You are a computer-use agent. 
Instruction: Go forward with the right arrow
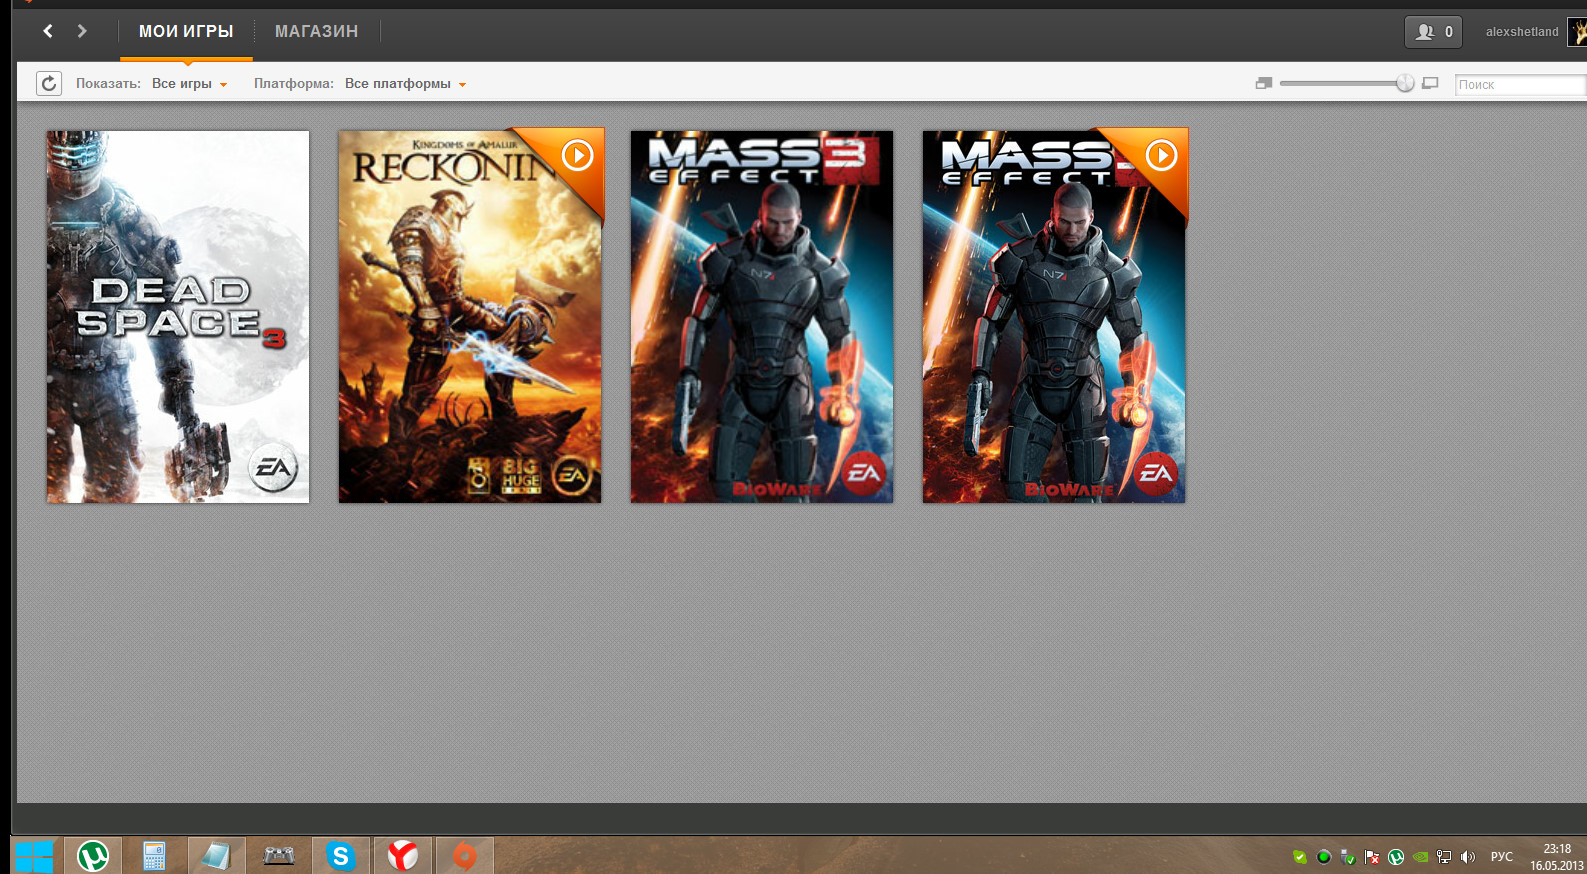pyautogui.click(x=82, y=31)
